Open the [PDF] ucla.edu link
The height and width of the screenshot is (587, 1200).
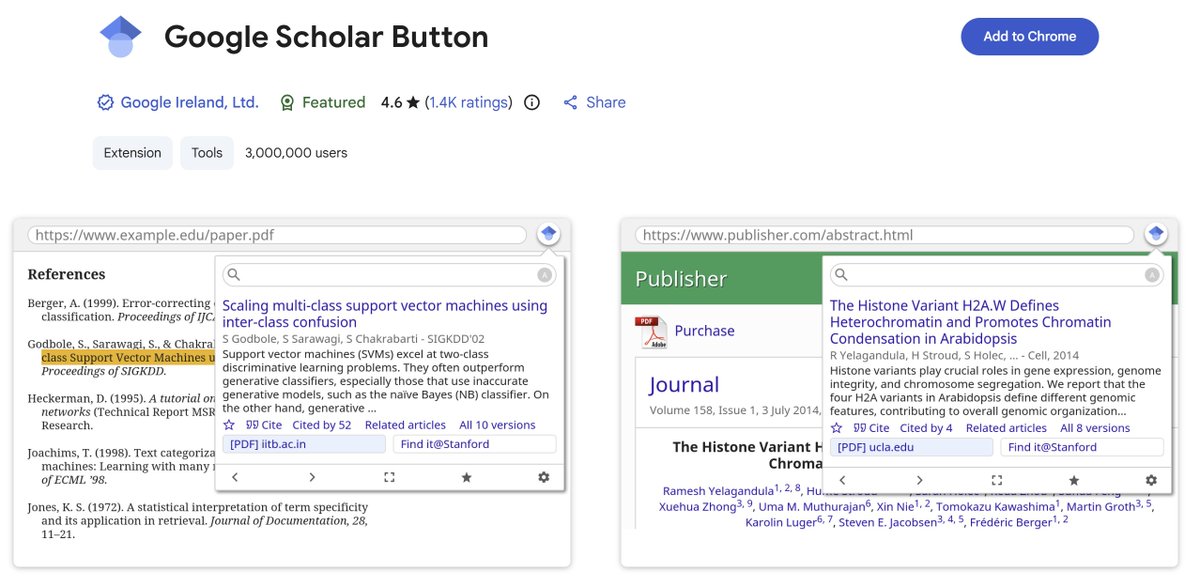pos(912,447)
